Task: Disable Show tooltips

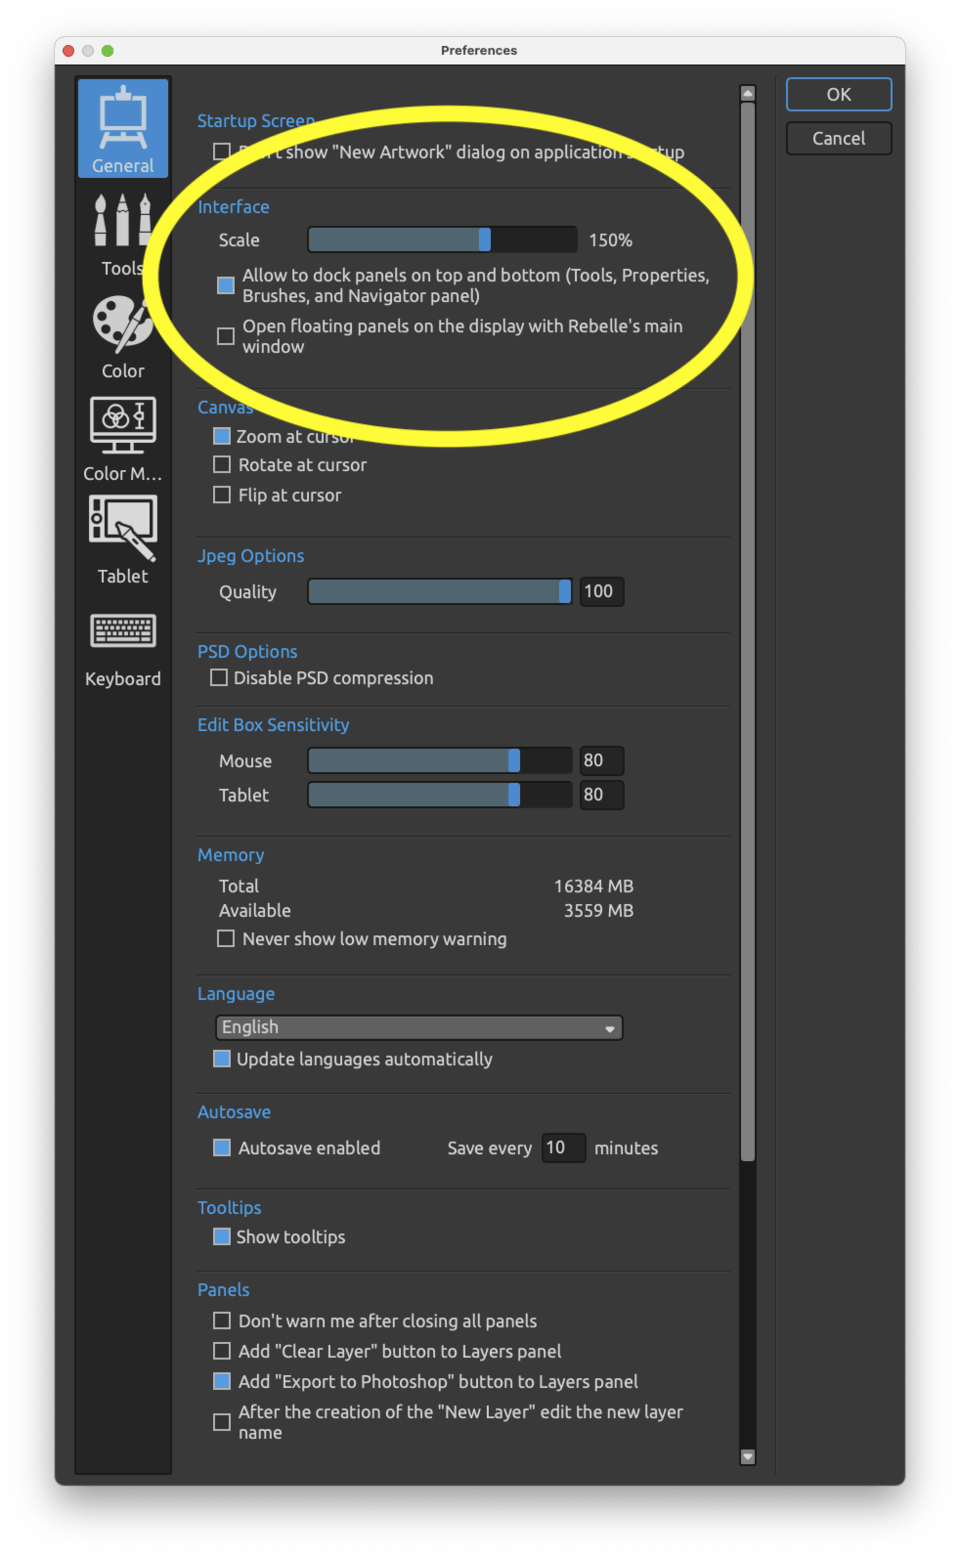Action: click(x=221, y=1237)
